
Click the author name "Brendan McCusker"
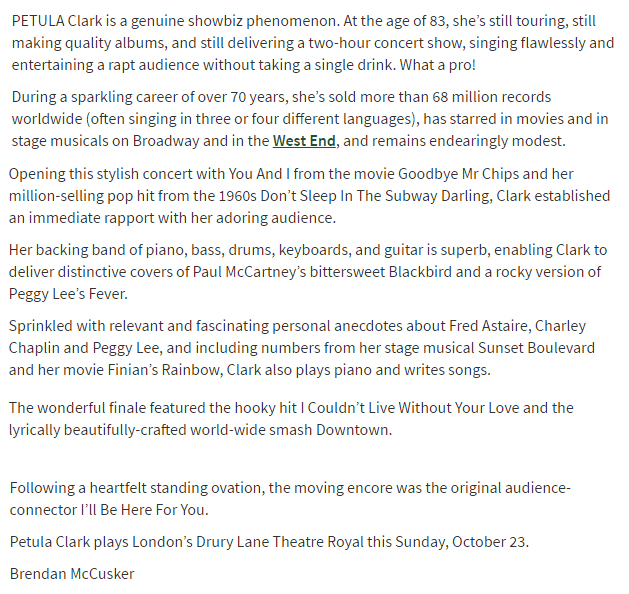72,574
